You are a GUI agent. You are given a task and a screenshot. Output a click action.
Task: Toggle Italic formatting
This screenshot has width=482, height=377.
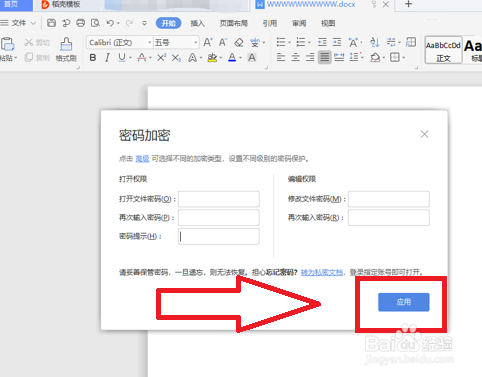point(107,58)
